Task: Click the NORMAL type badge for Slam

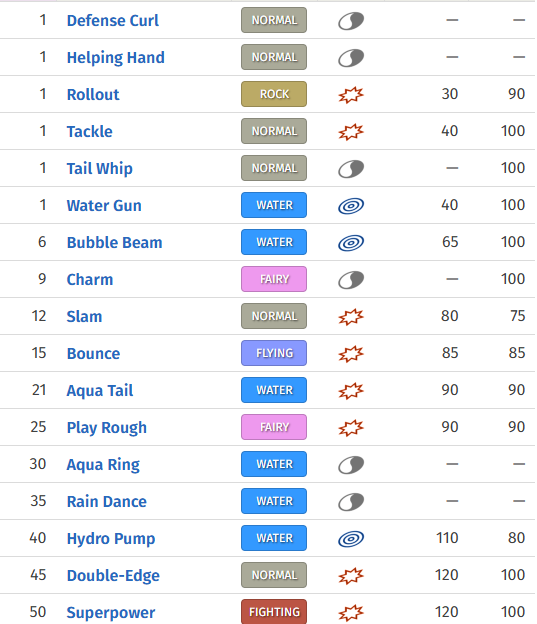Action: point(274,316)
